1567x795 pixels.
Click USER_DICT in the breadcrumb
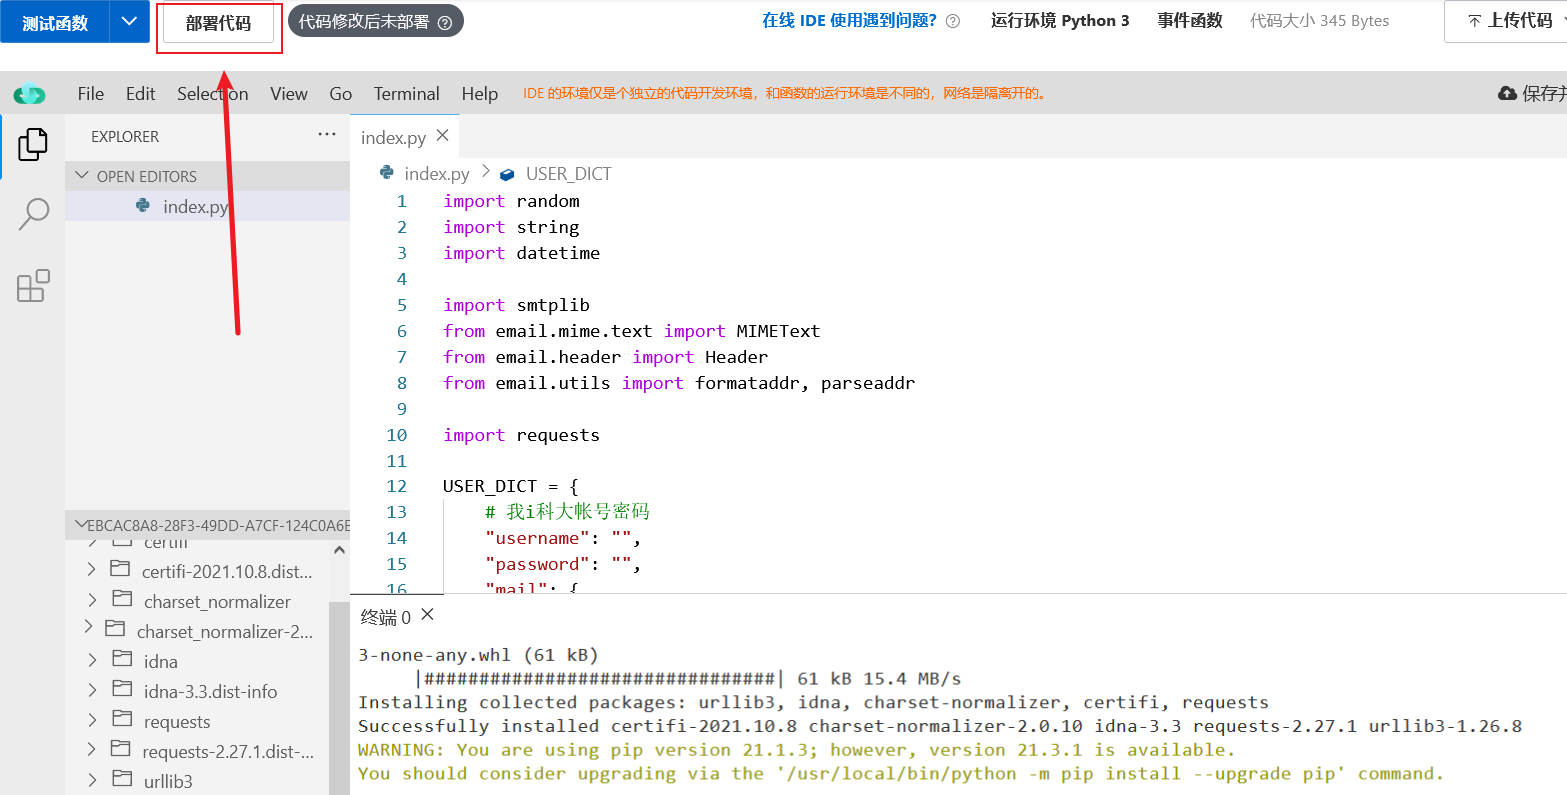(x=568, y=173)
